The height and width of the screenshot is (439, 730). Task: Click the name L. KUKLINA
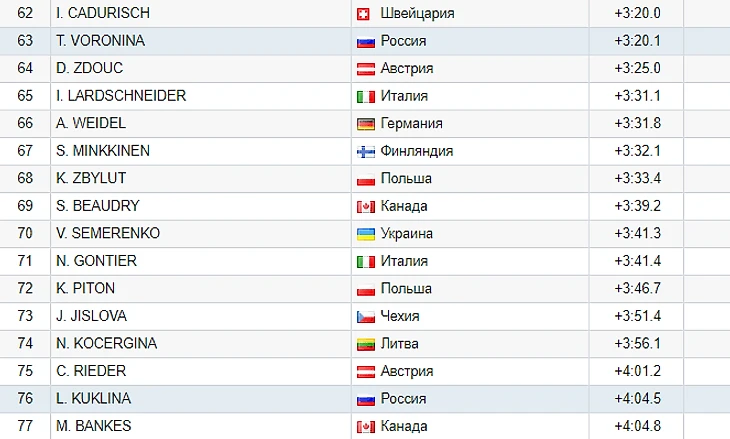click(x=93, y=399)
